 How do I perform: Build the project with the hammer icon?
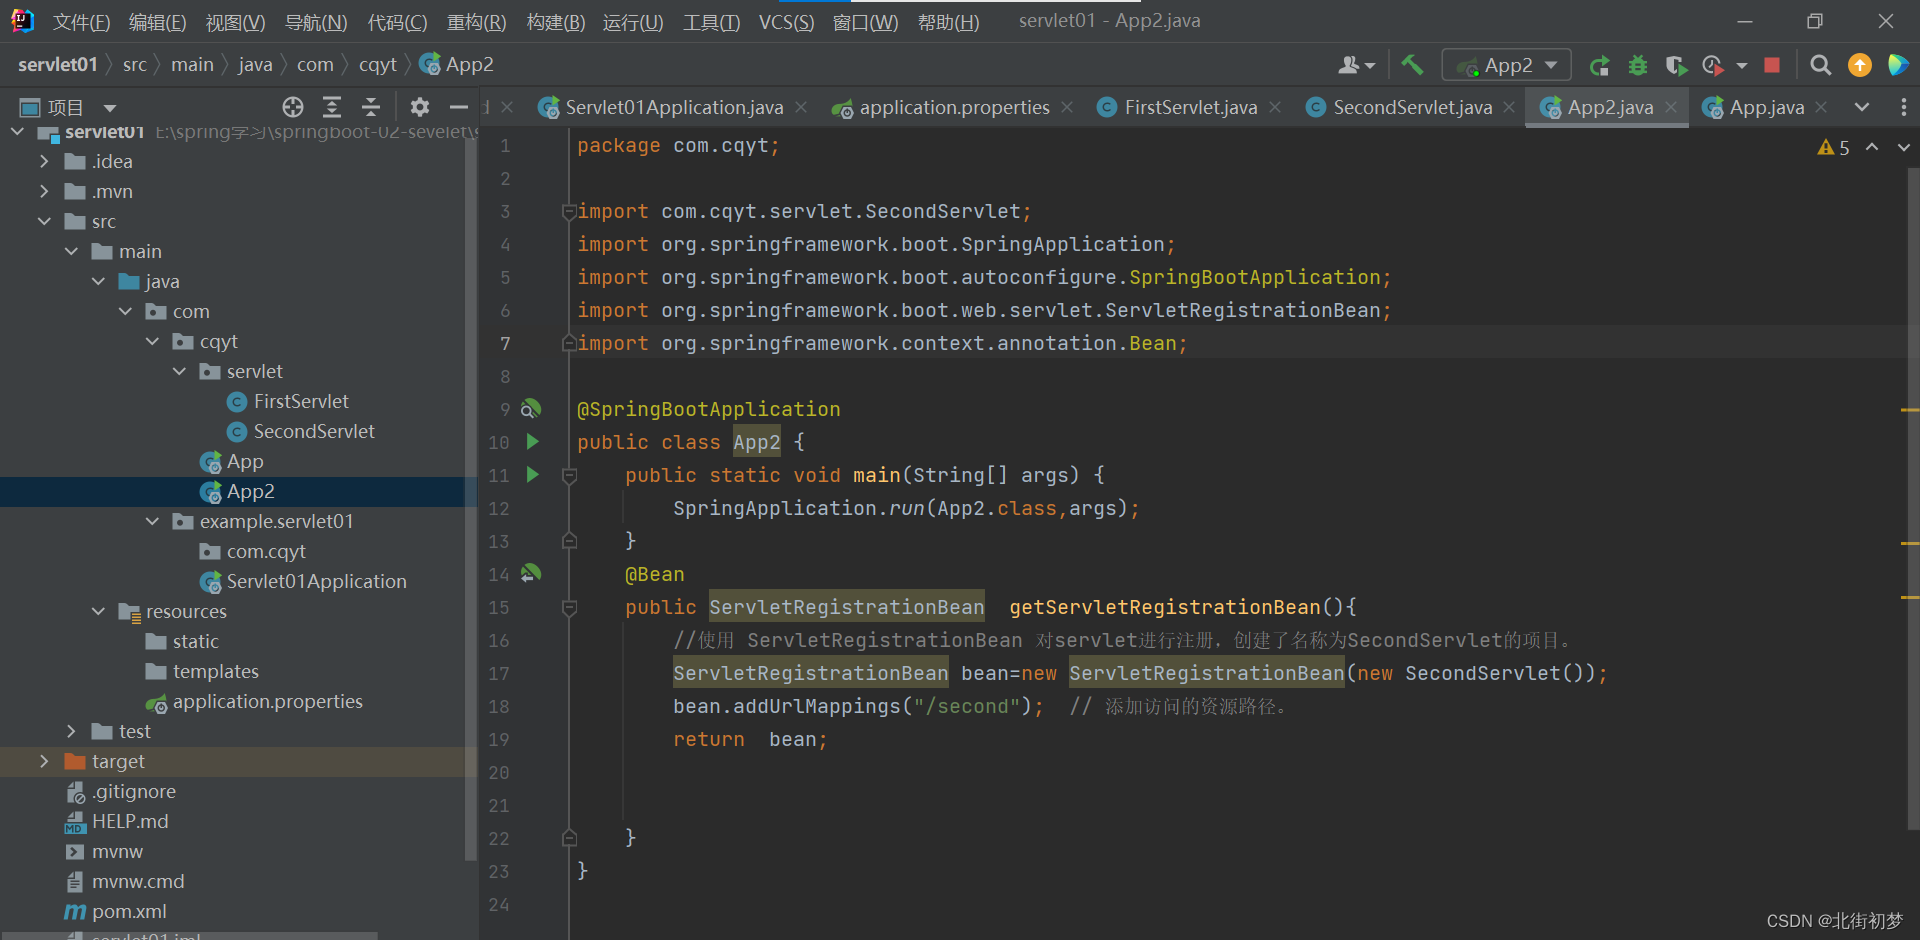pyautogui.click(x=1412, y=64)
